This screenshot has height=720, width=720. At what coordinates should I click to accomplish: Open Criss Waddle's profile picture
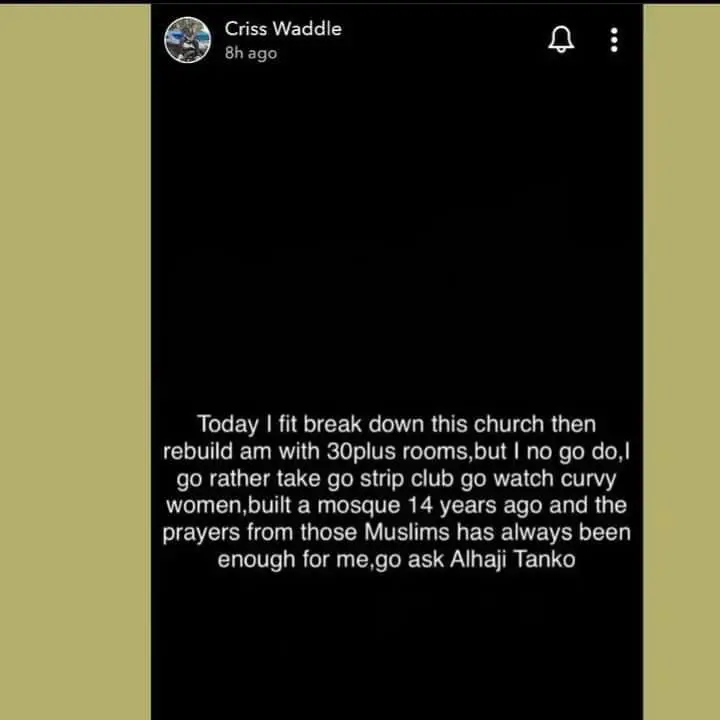(x=187, y=40)
